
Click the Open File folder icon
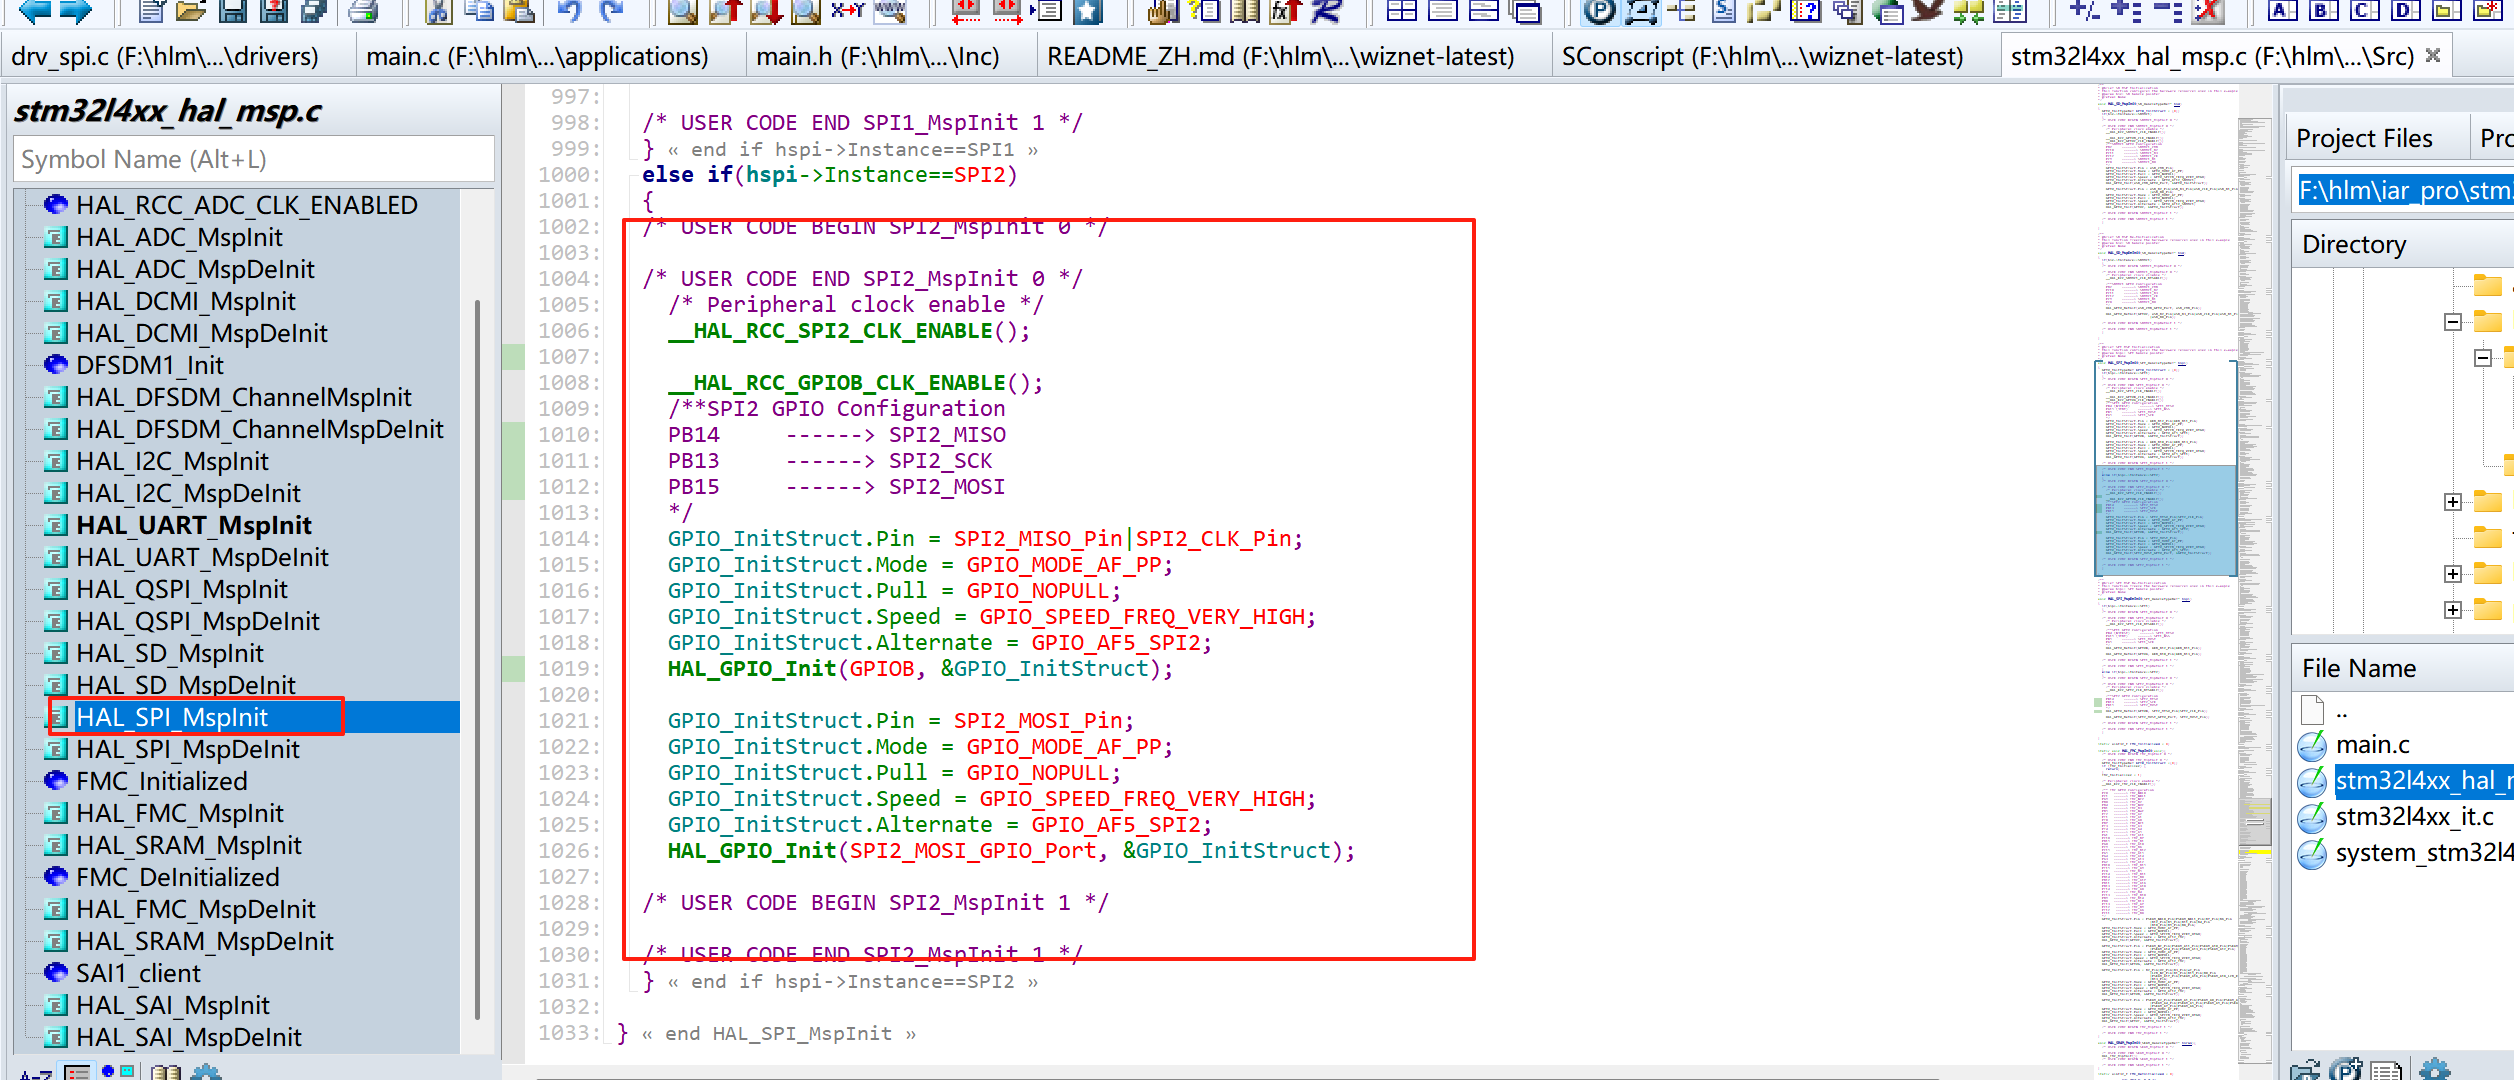pyautogui.click(x=190, y=11)
